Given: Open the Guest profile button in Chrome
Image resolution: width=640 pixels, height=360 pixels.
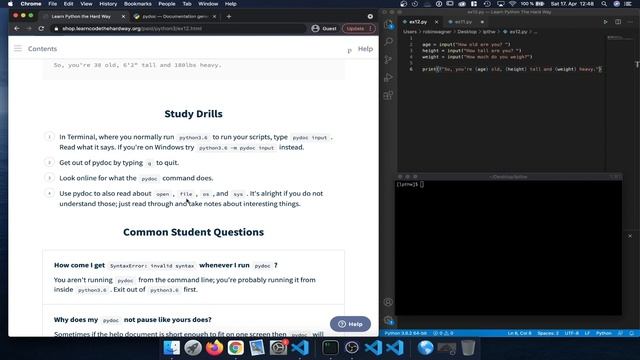Looking at the screenshot, I should [x=324, y=29].
